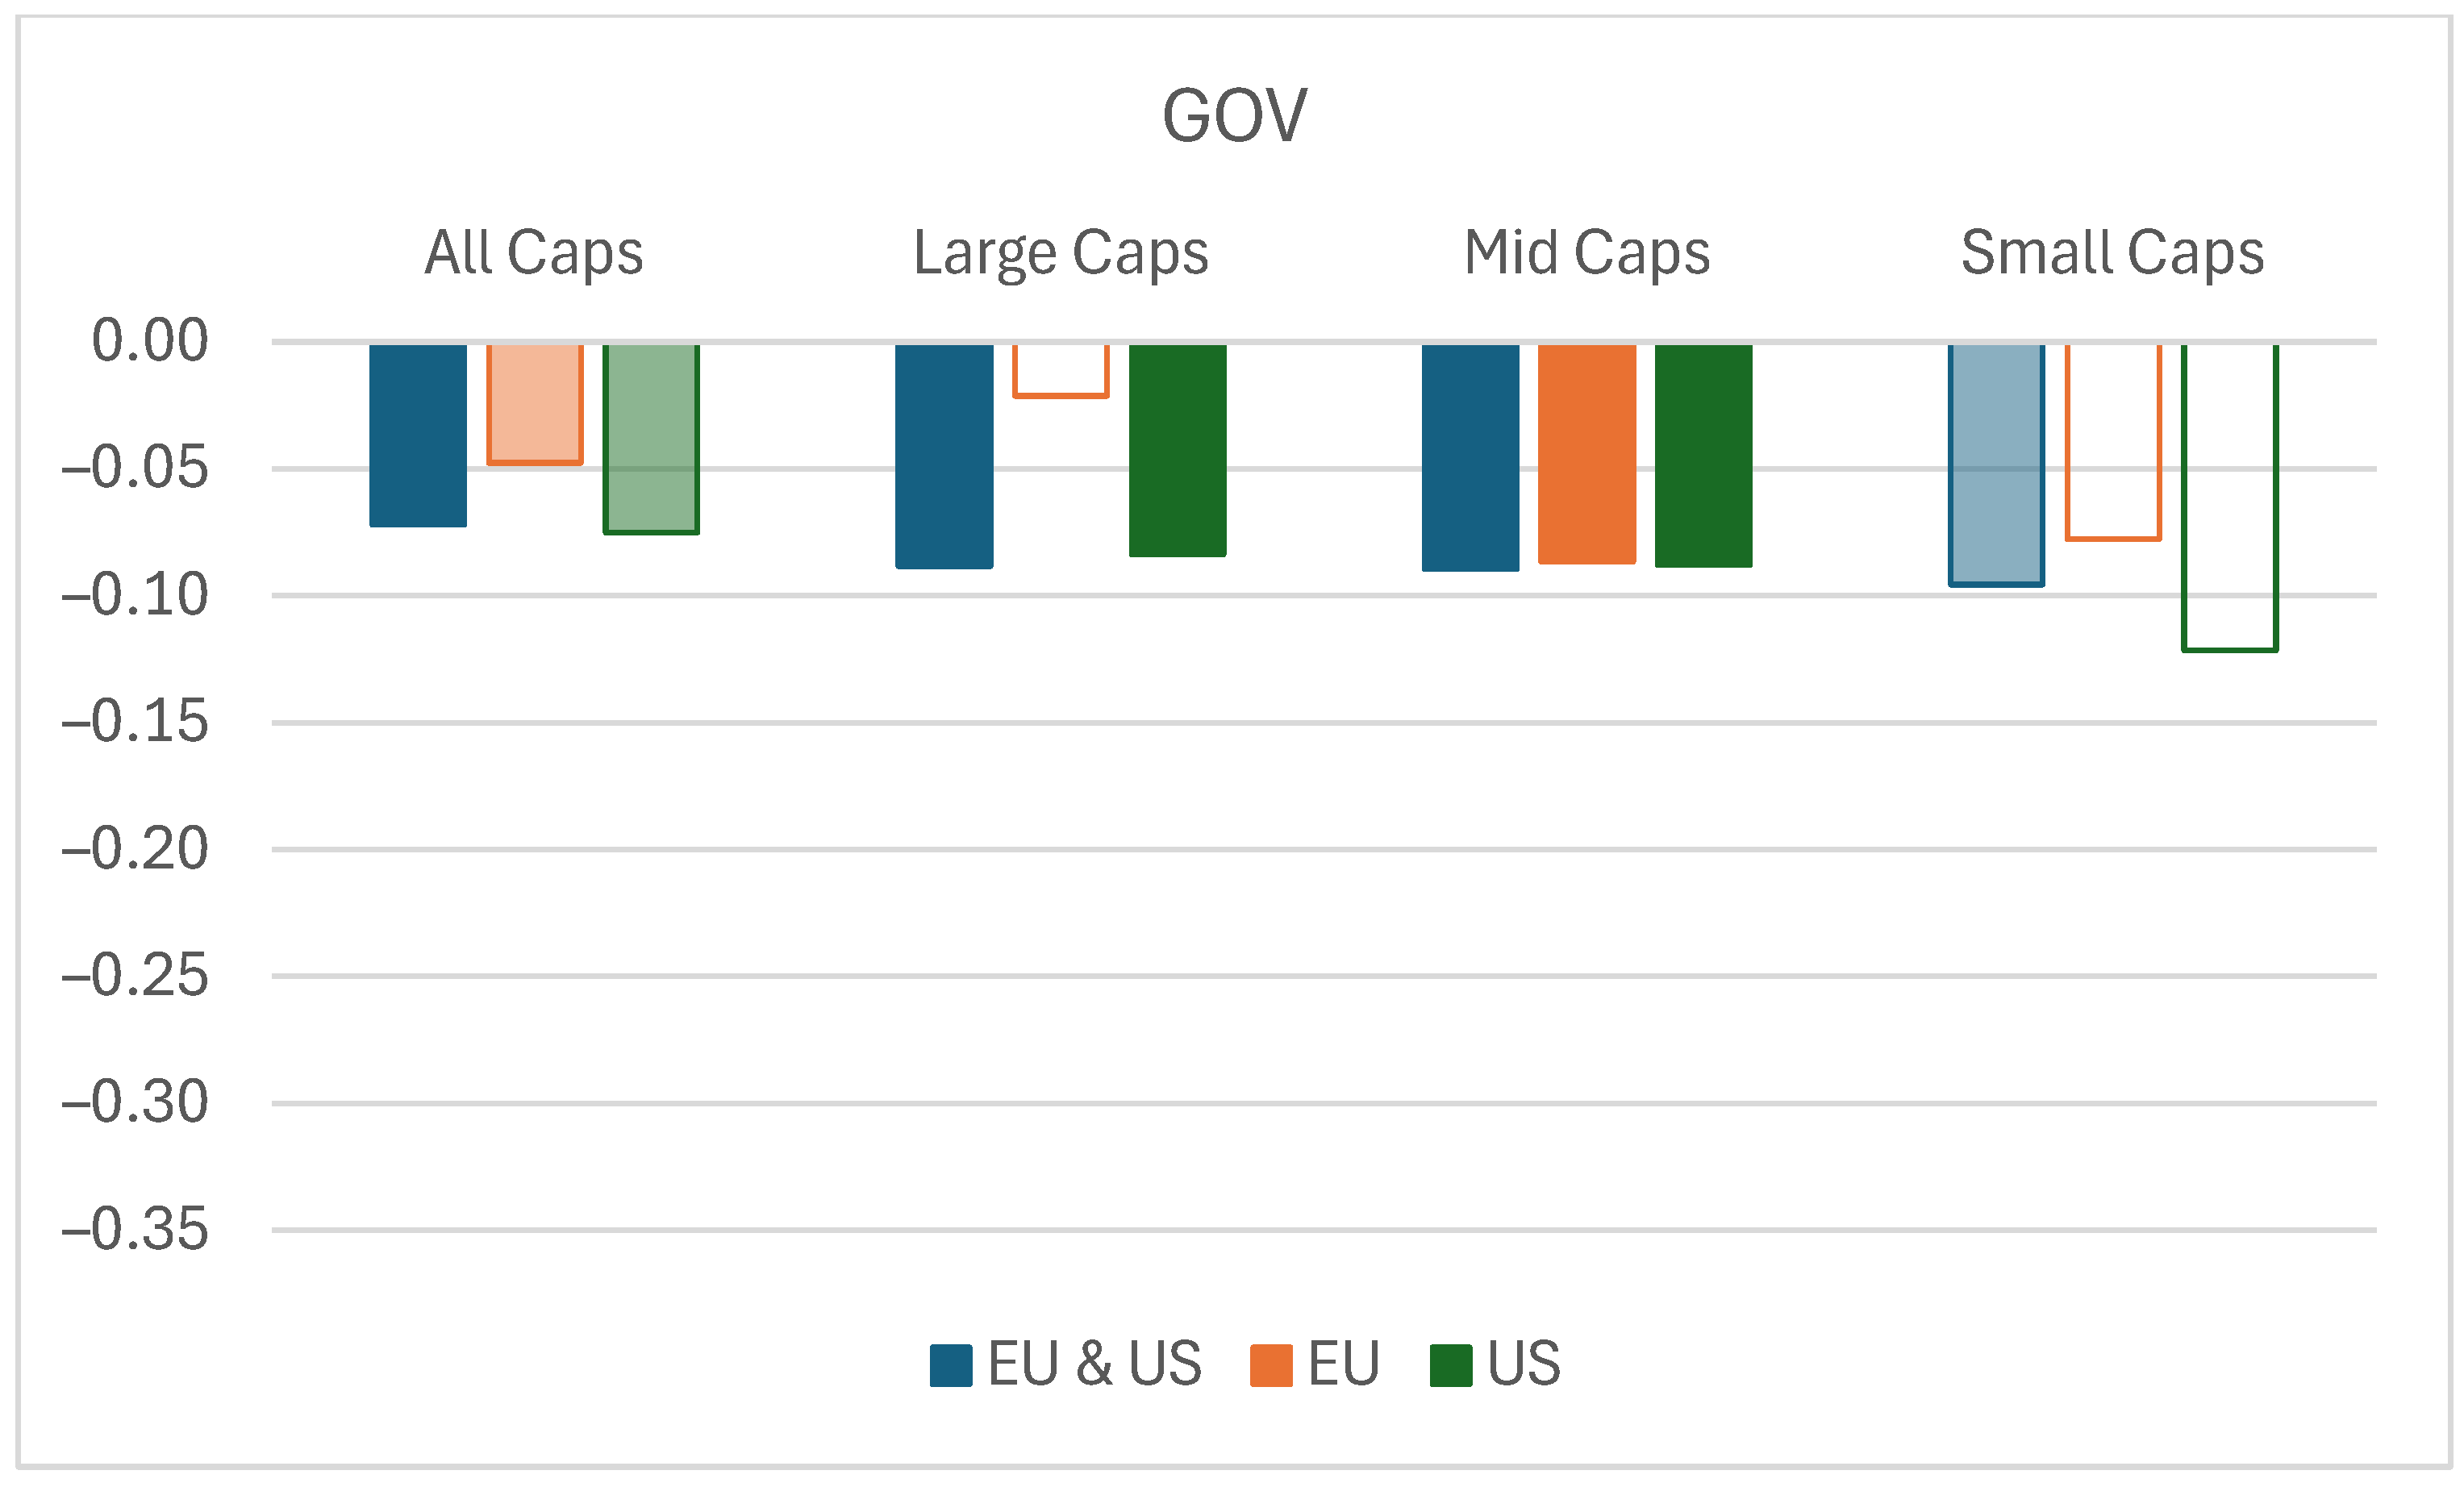Viewport: 2464px width, 1487px height.
Task: Click the orange EU legend swatch
Action: tap(1271, 1366)
